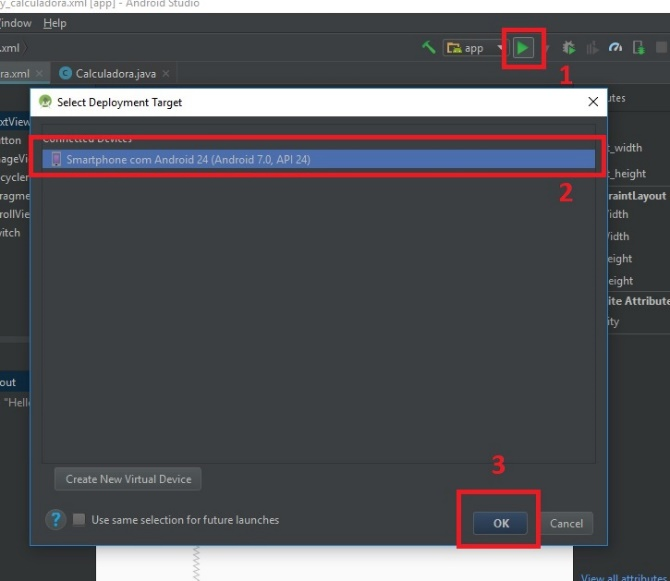This screenshot has width=670, height=581.
Task: Click the Profile app gauge icon
Action: pyautogui.click(x=615, y=47)
